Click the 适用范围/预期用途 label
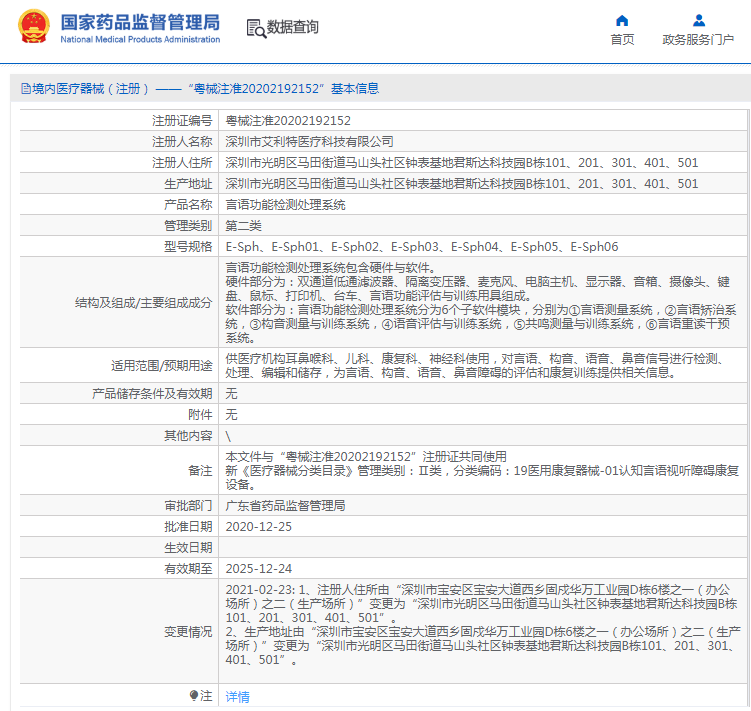The height and width of the screenshot is (711, 751). coord(161,366)
